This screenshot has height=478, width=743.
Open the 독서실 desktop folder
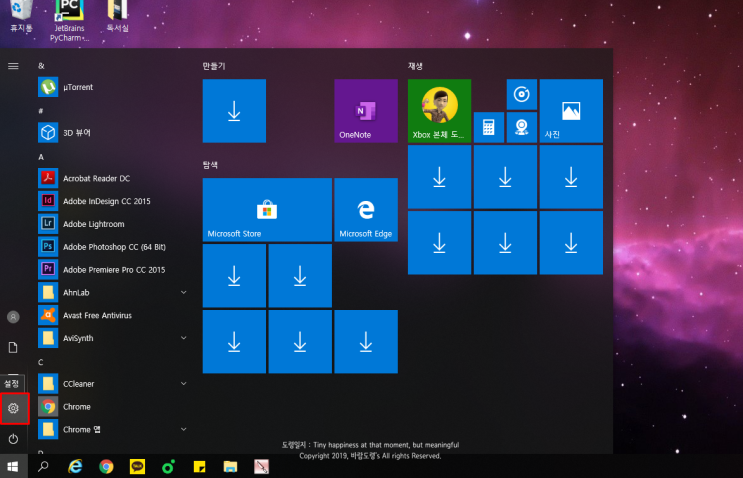(x=118, y=17)
